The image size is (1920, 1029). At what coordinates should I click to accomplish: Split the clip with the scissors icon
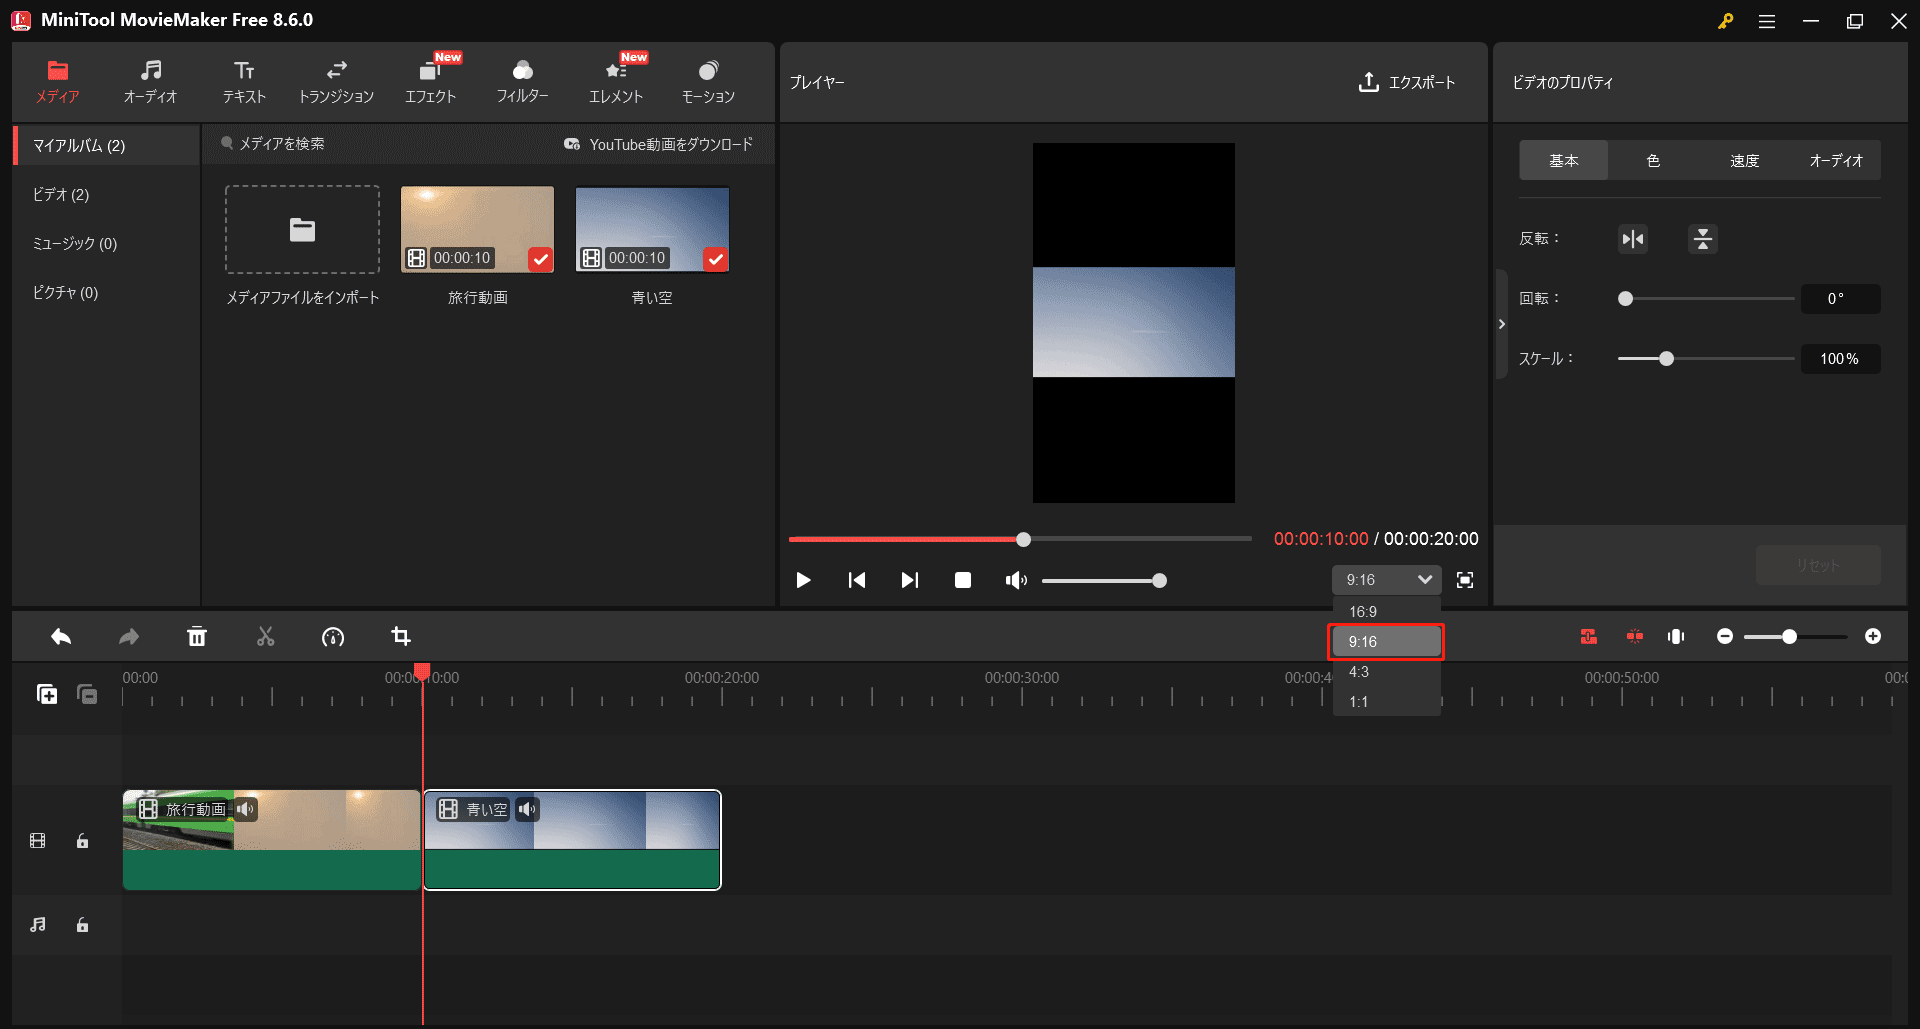(265, 636)
